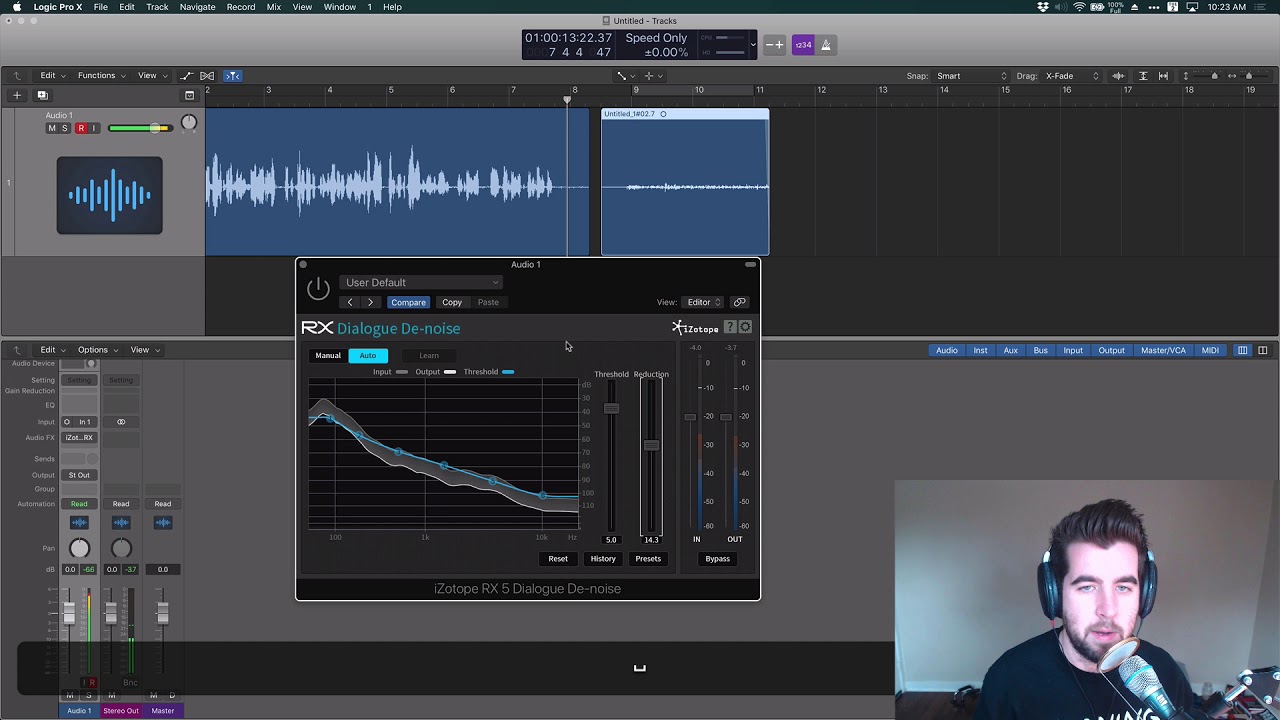Image resolution: width=1280 pixels, height=720 pixels.
Task: Click the add new track plus button
Action: (16, 95)
